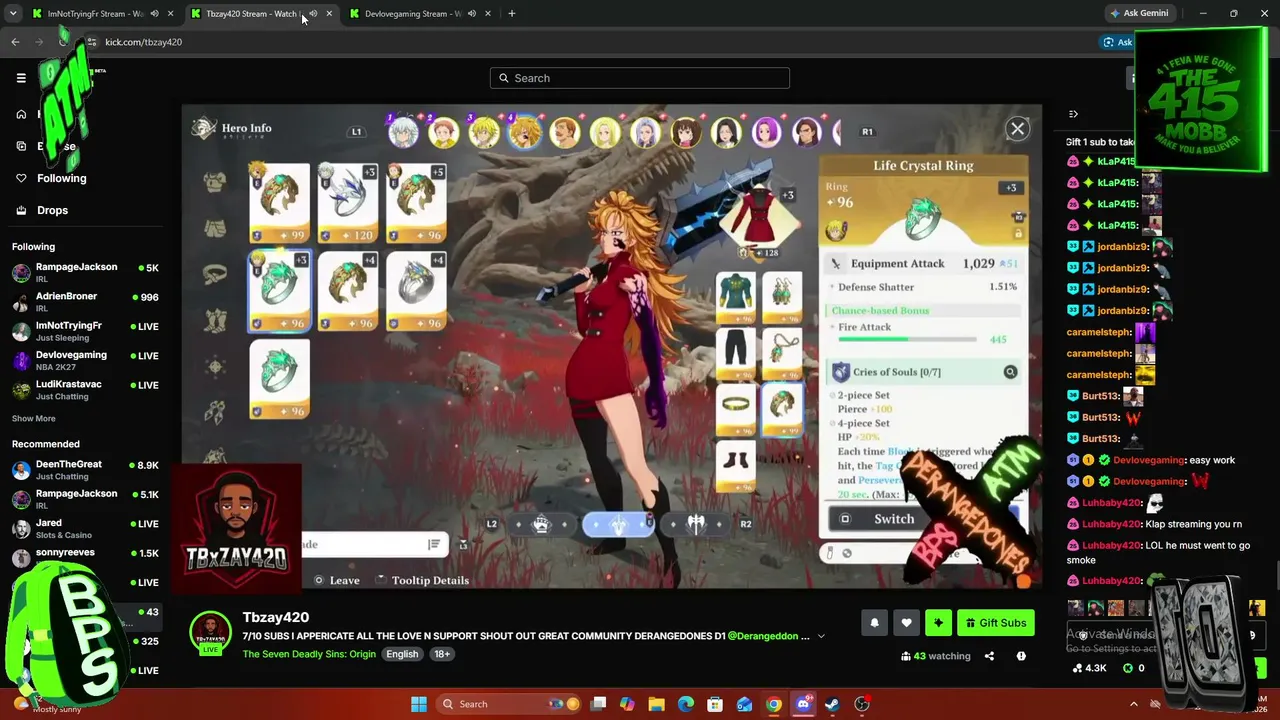Click the green sparkle subscribe button
1280x720 pixels.
[x=938, y=623]
